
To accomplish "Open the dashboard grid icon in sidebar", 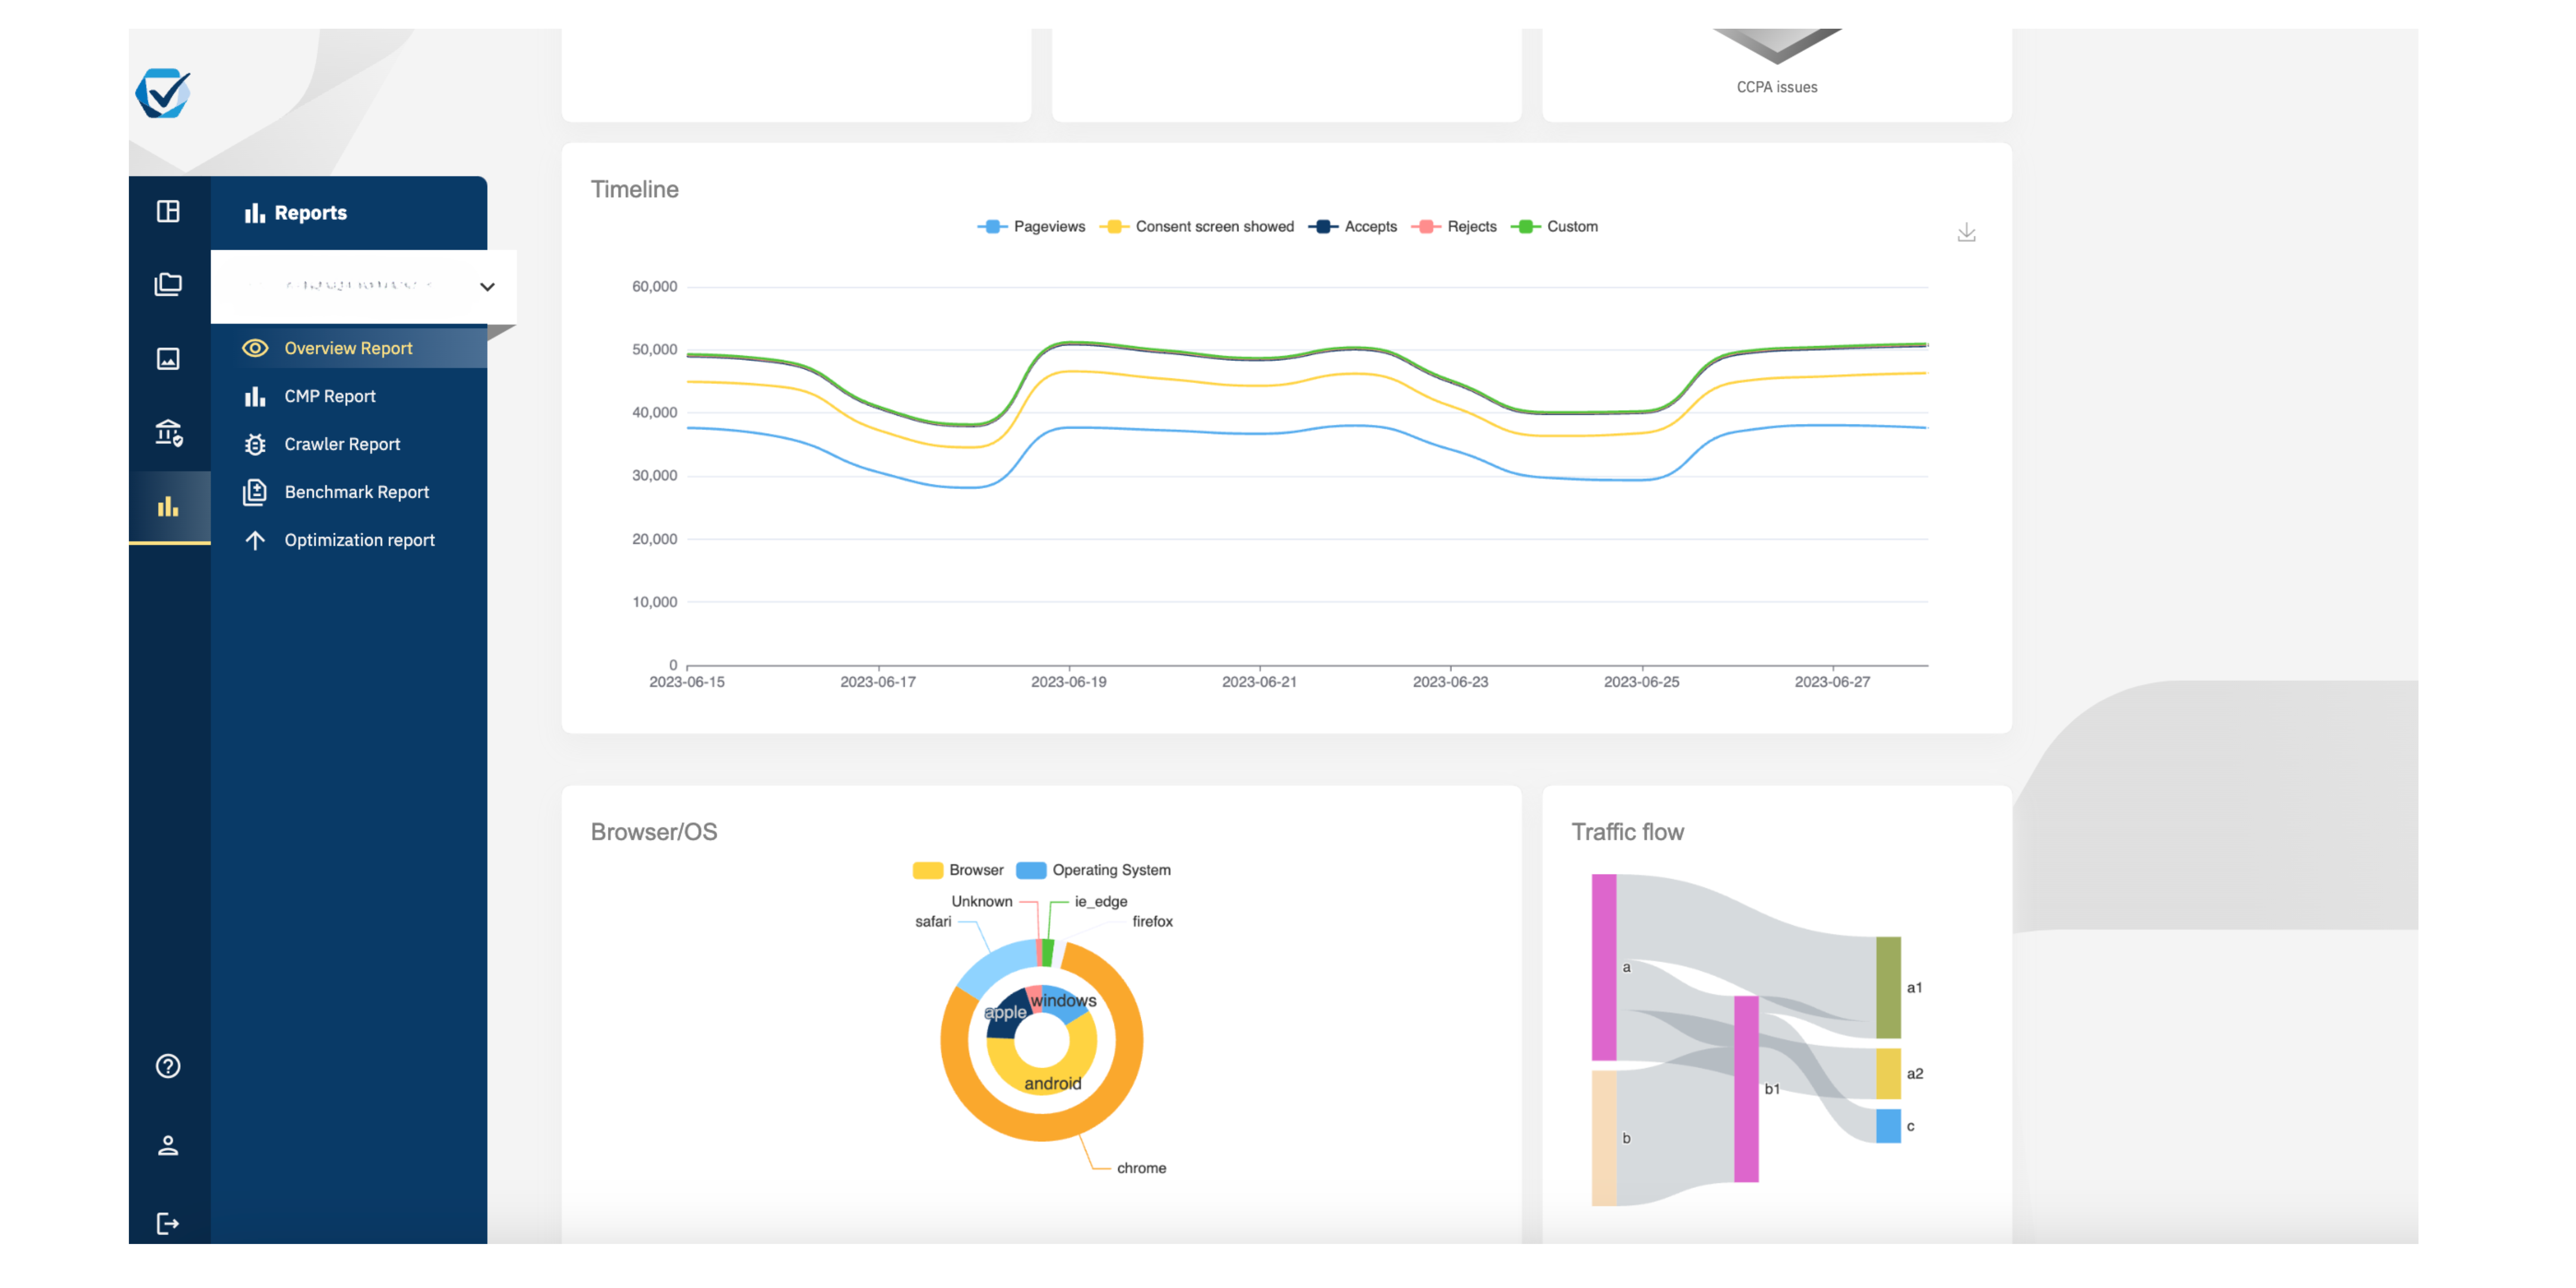I will tap(168, 211).
